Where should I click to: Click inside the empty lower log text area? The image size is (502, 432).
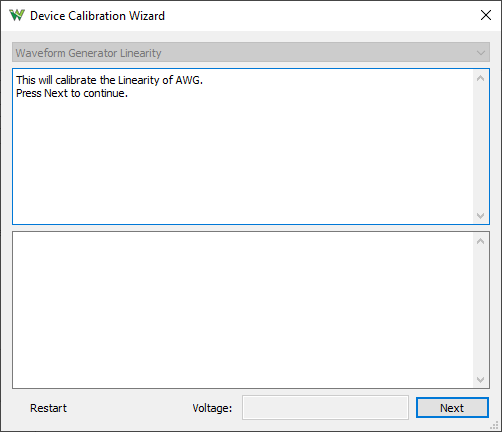click(243, 310)
